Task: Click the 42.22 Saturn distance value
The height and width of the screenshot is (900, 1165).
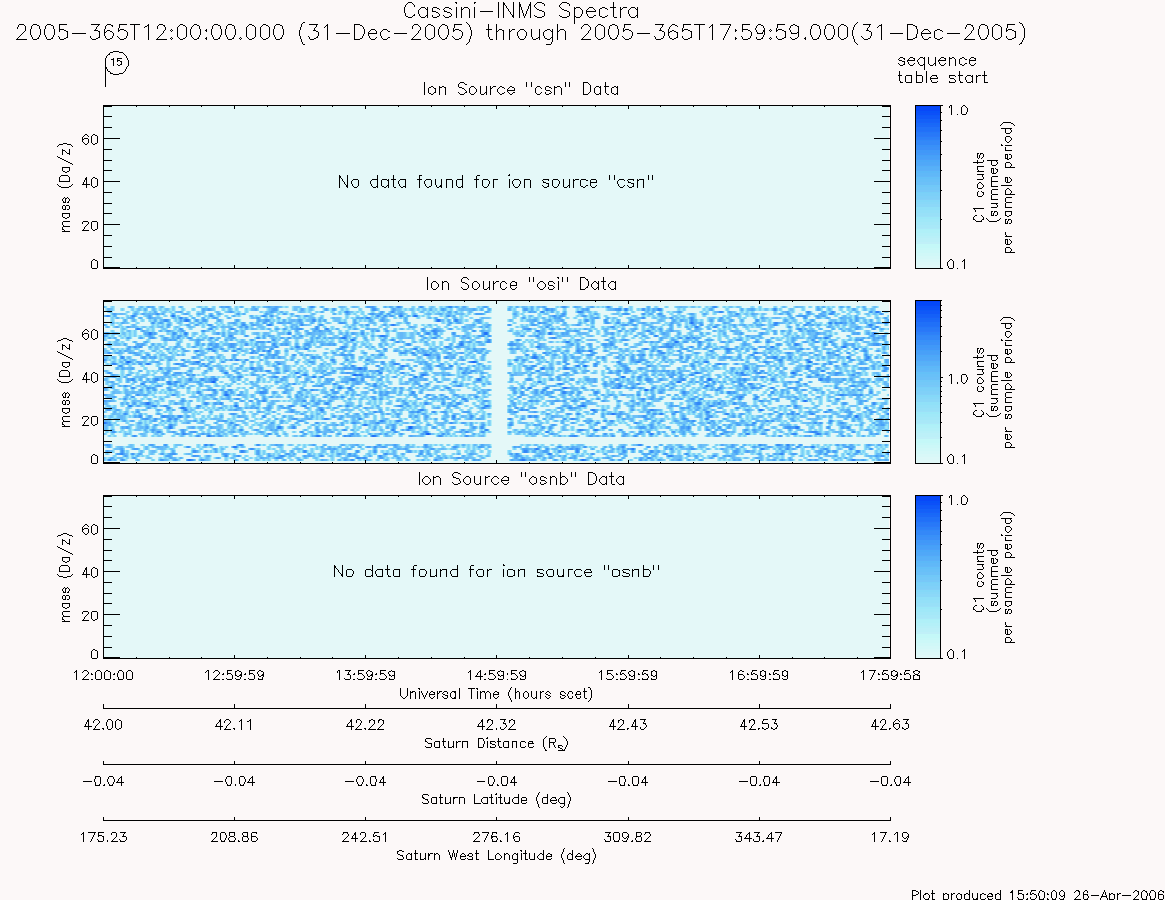Action: click(366, 725)
